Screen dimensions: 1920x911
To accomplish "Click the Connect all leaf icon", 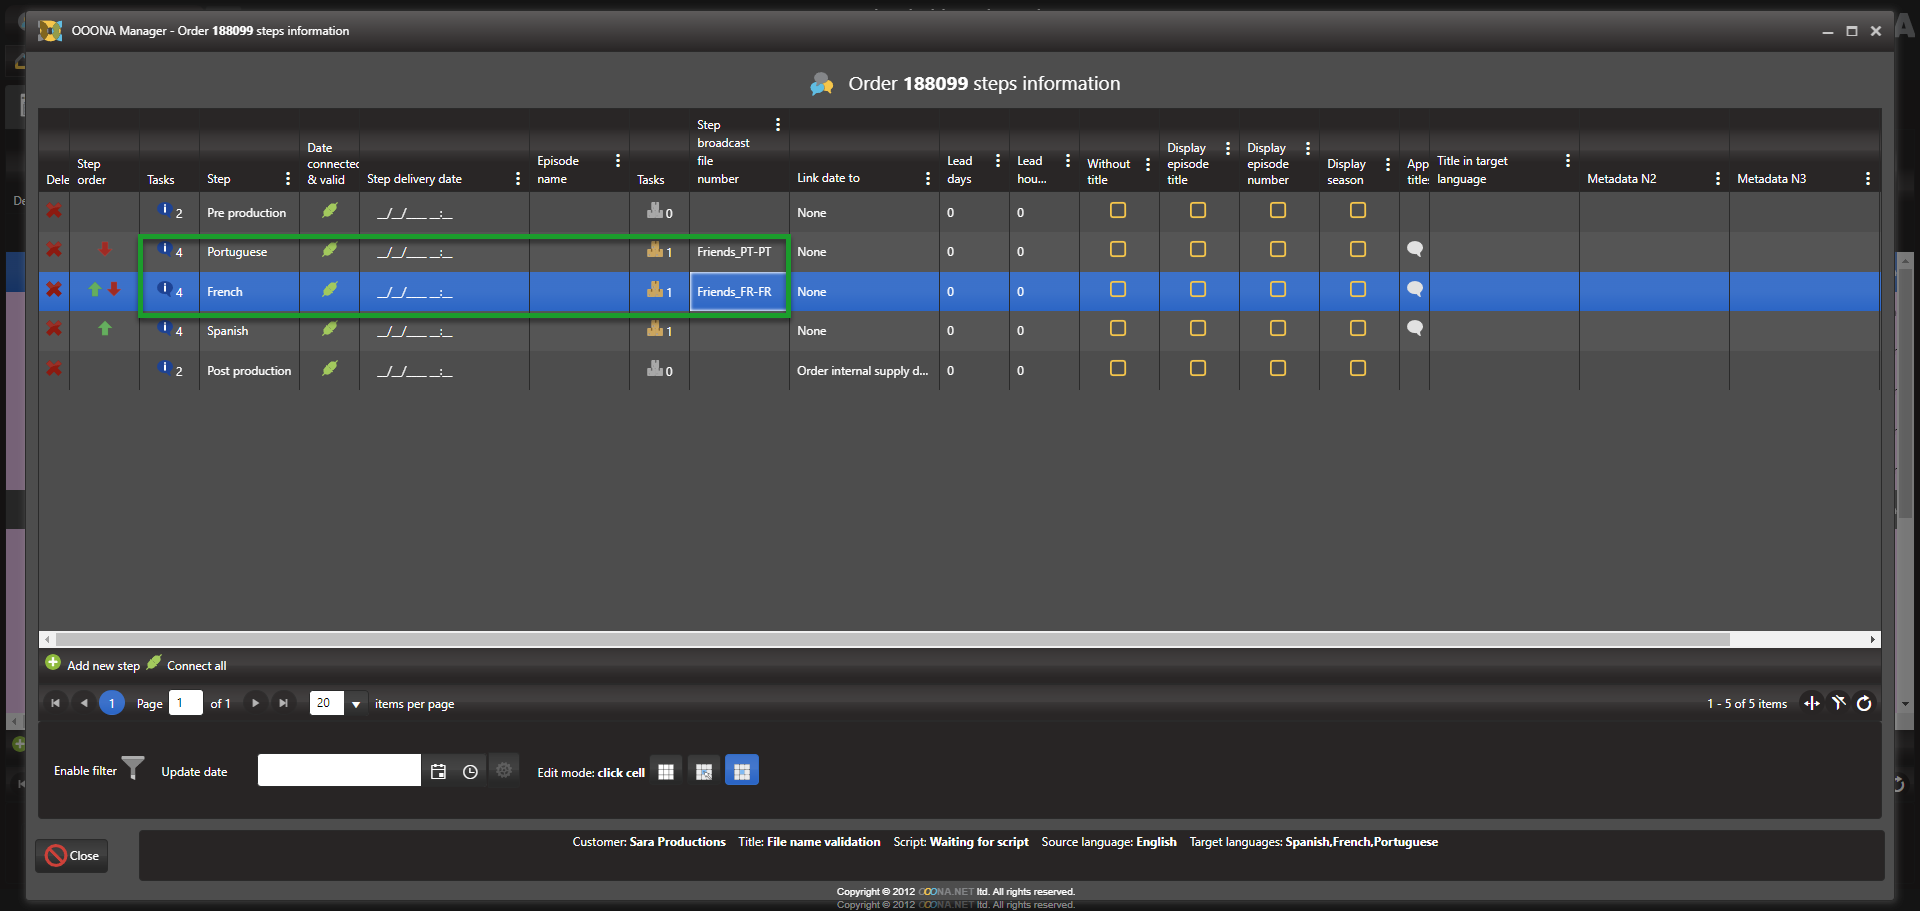I will (154, 663).
